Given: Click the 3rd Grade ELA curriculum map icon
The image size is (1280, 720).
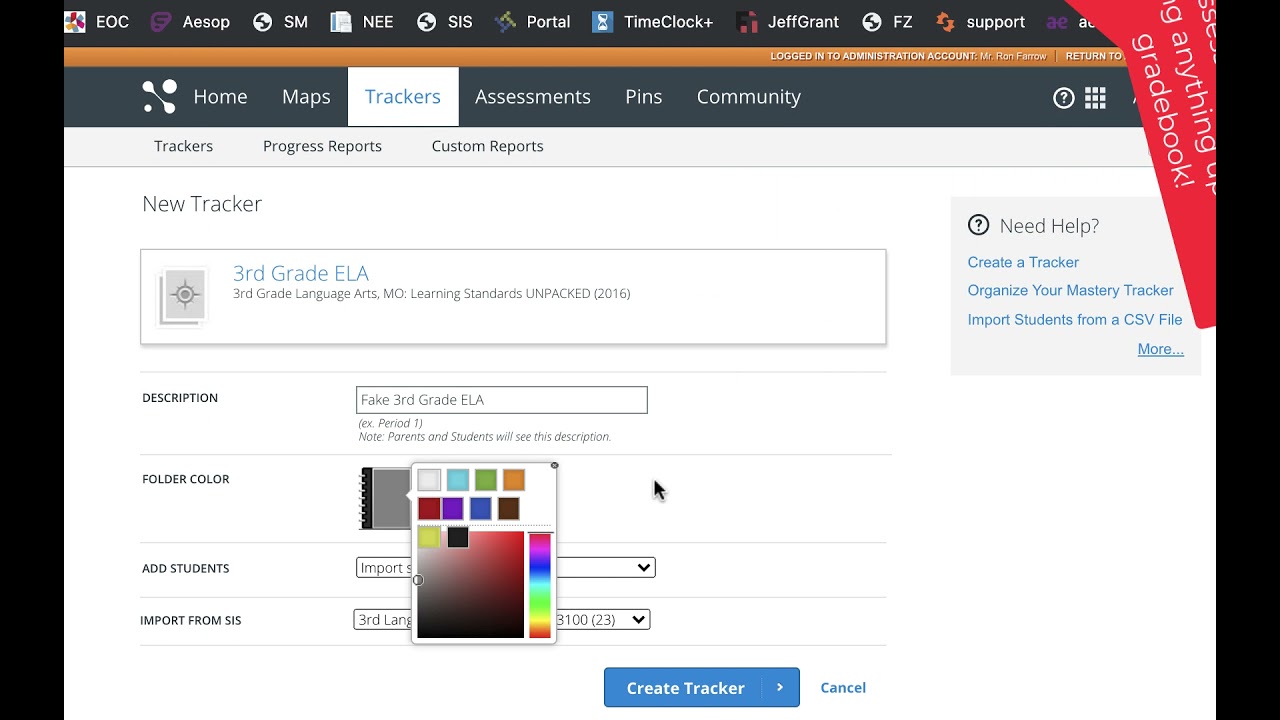Looking at the screenshot, I should click(x=184, y=296).
